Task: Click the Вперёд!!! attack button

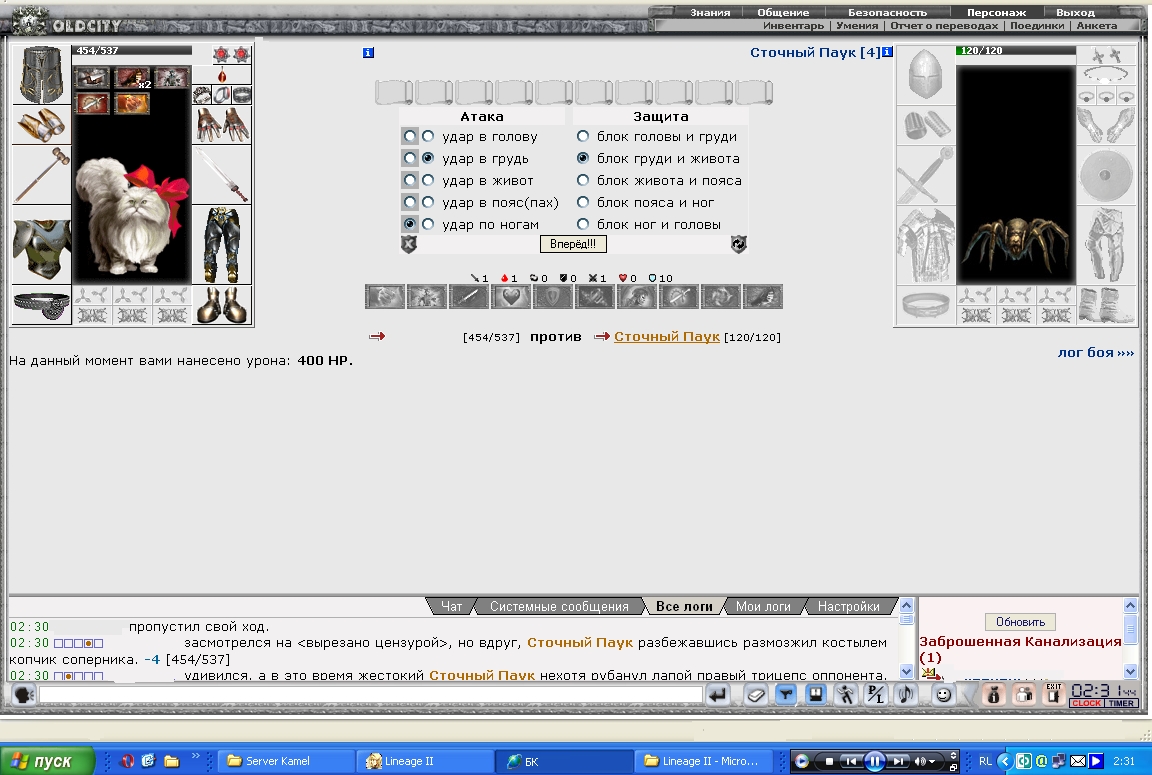Action: pyautogui.click(x=573, y=244)
